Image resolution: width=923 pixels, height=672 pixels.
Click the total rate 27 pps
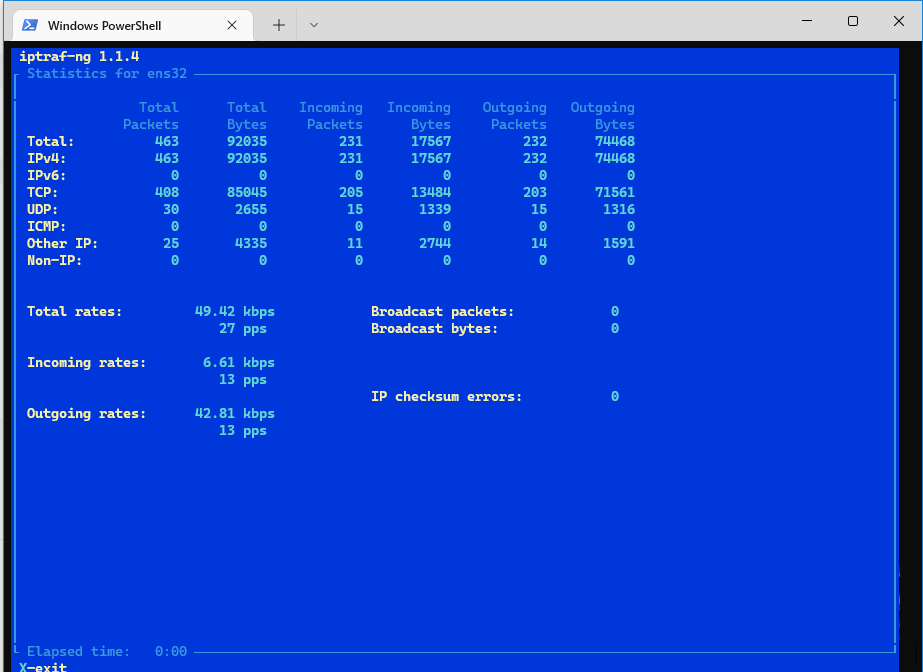pos(243,328)
